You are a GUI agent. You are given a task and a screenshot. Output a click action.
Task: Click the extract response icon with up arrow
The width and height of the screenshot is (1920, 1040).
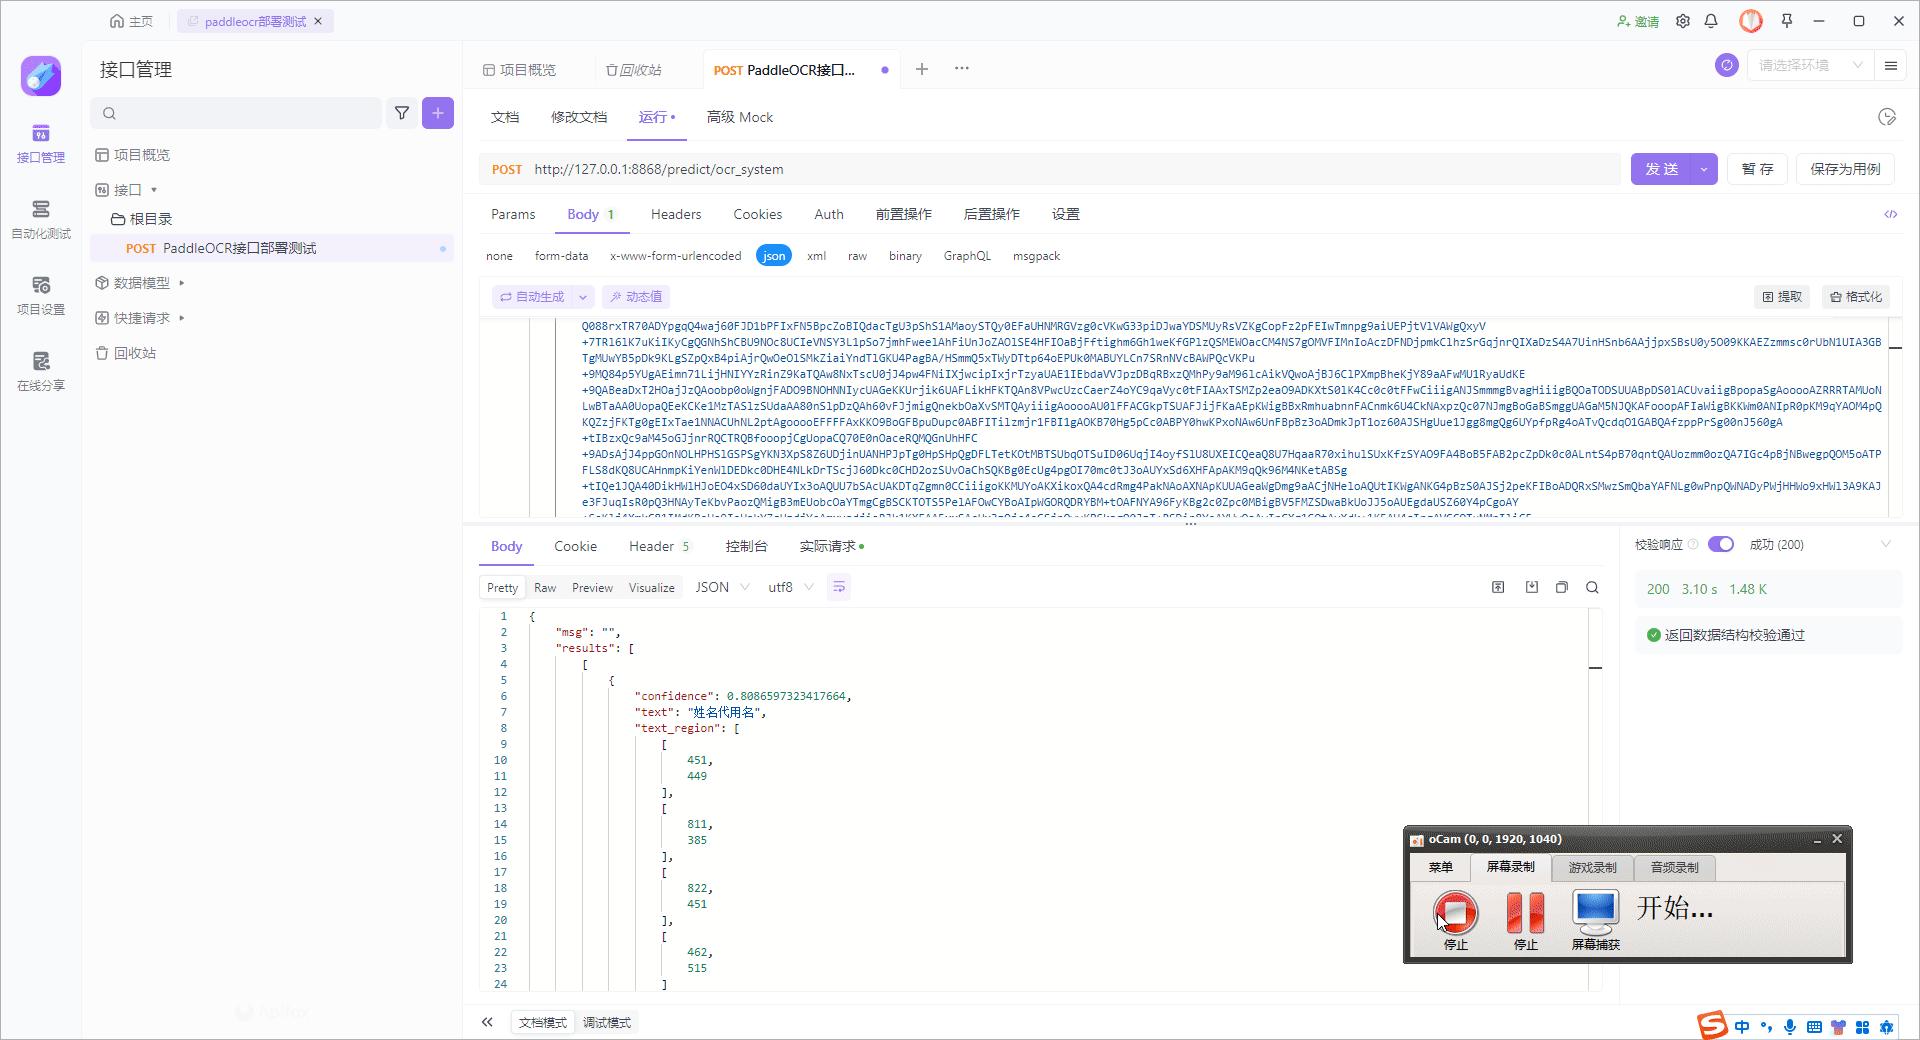point(1498,587)
